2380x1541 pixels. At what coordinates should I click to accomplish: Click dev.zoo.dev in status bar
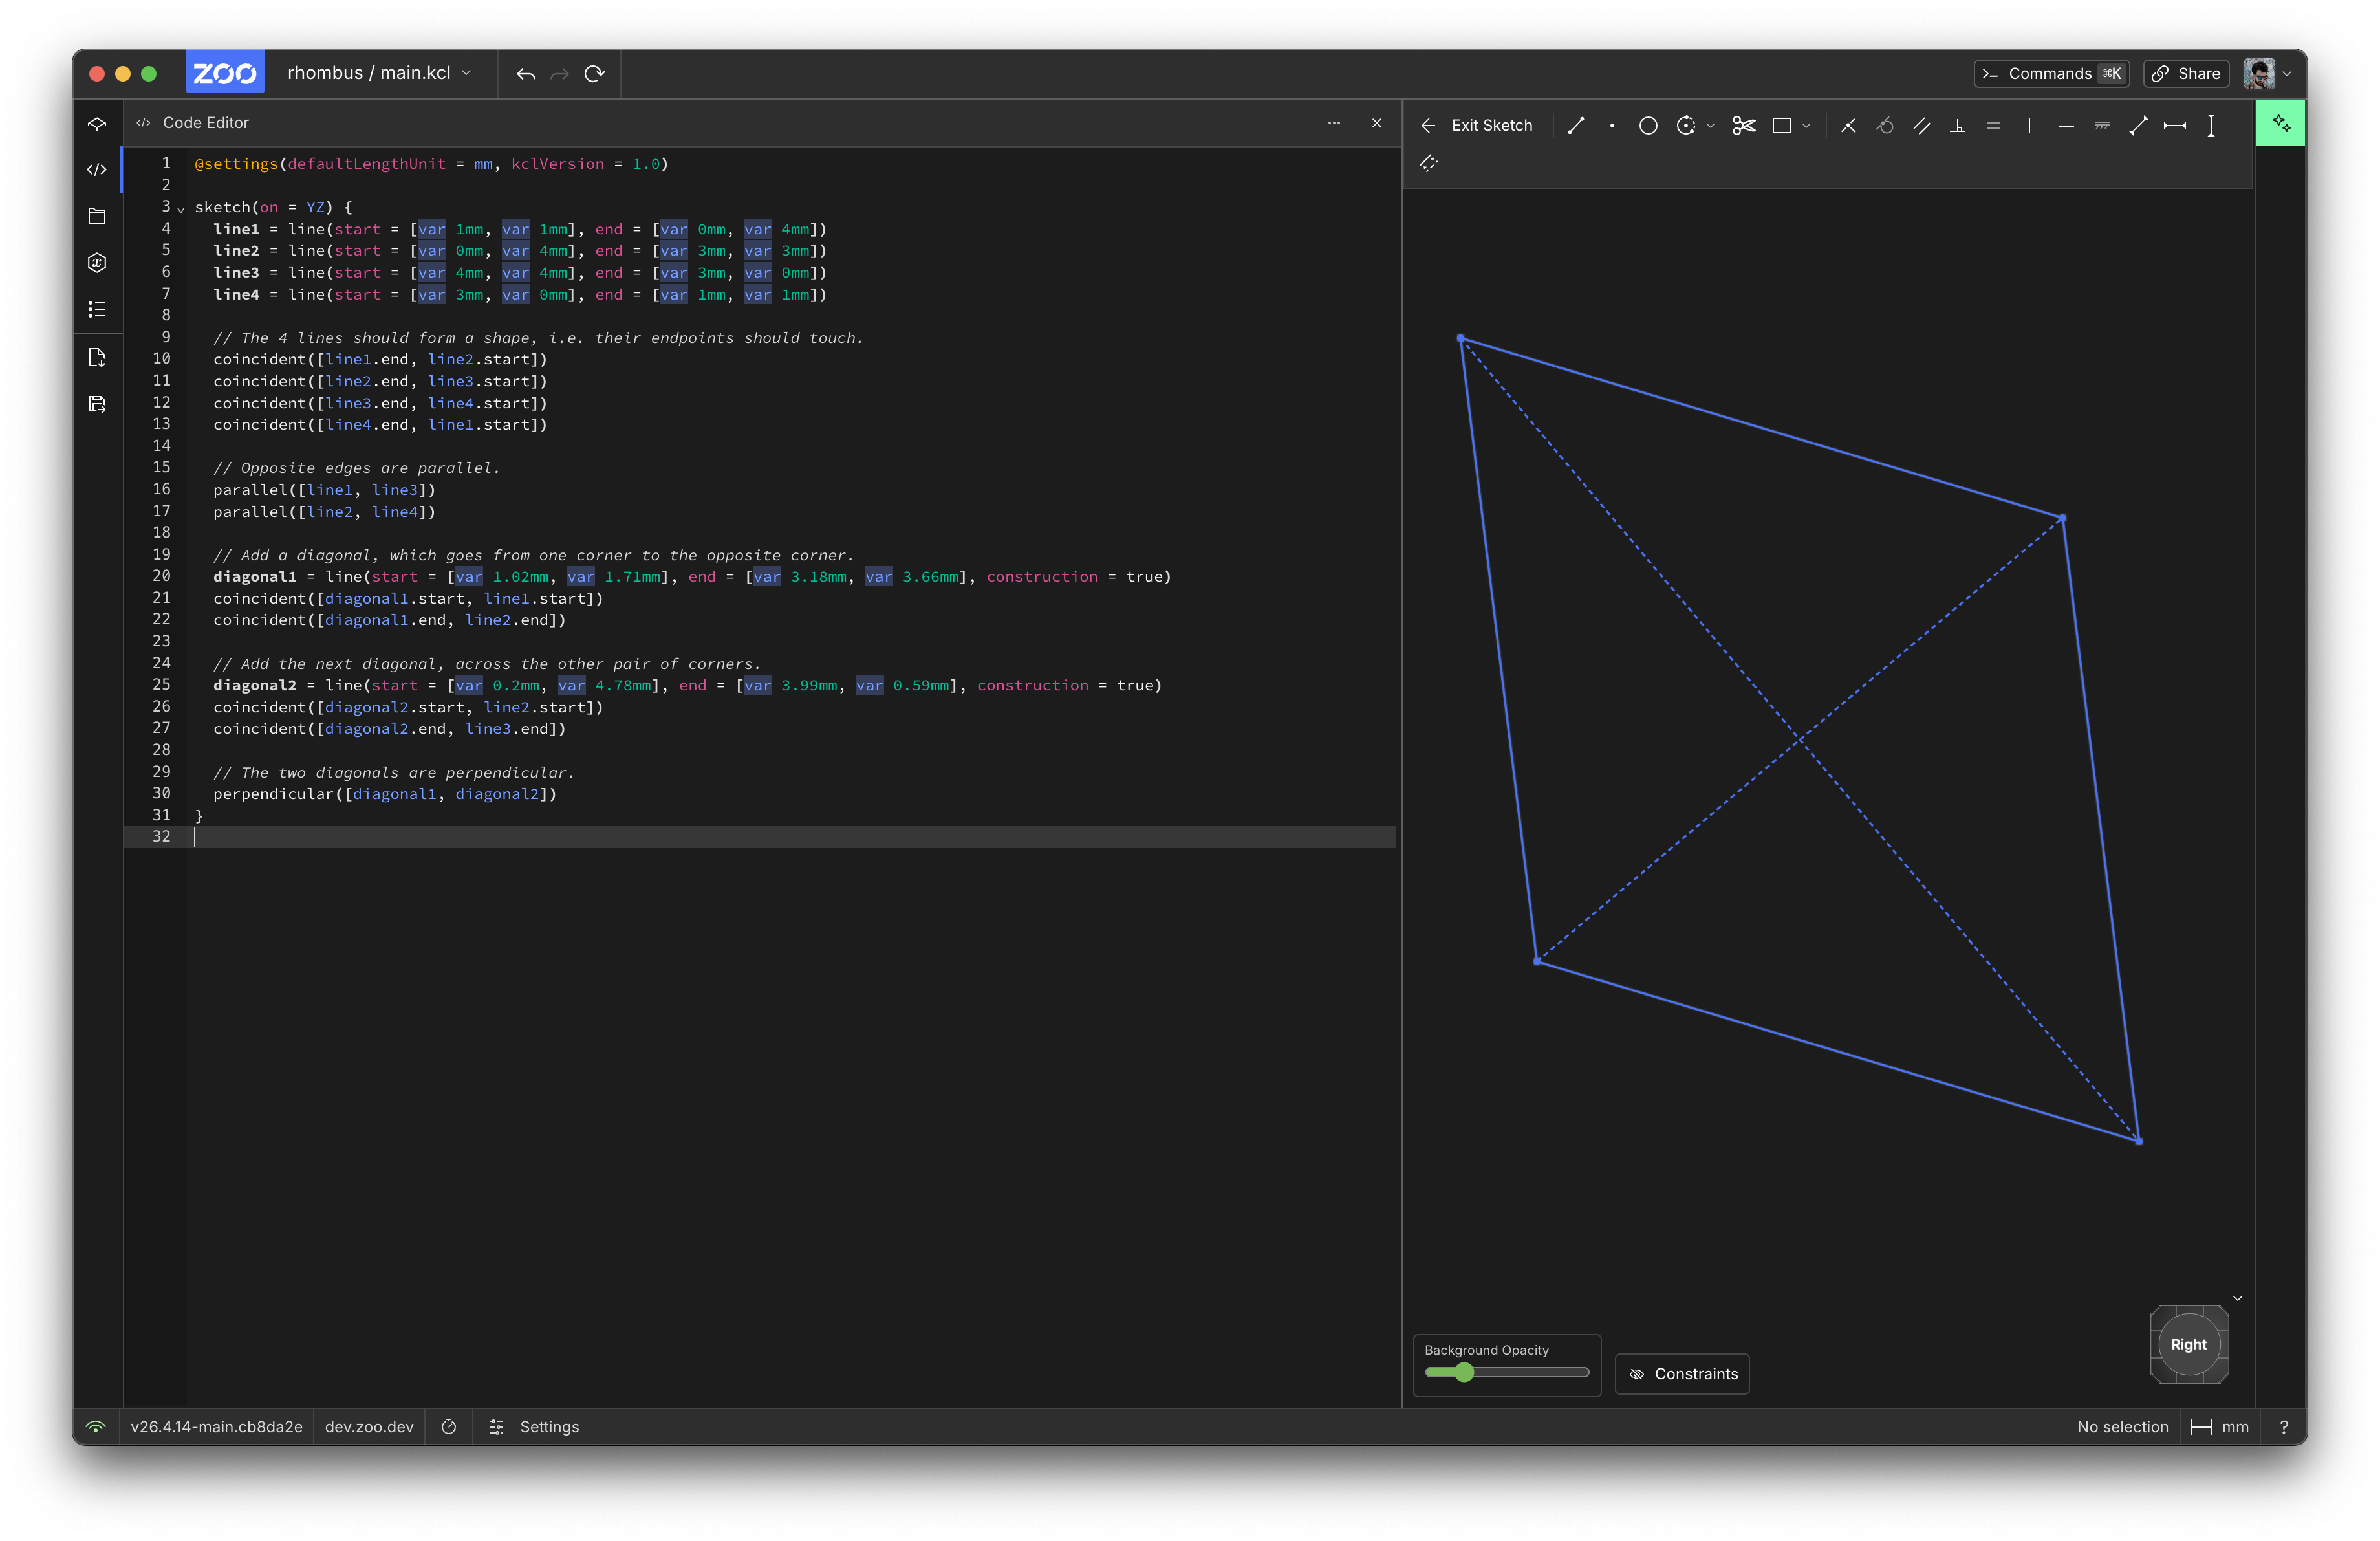click(x=369, y=1427)
